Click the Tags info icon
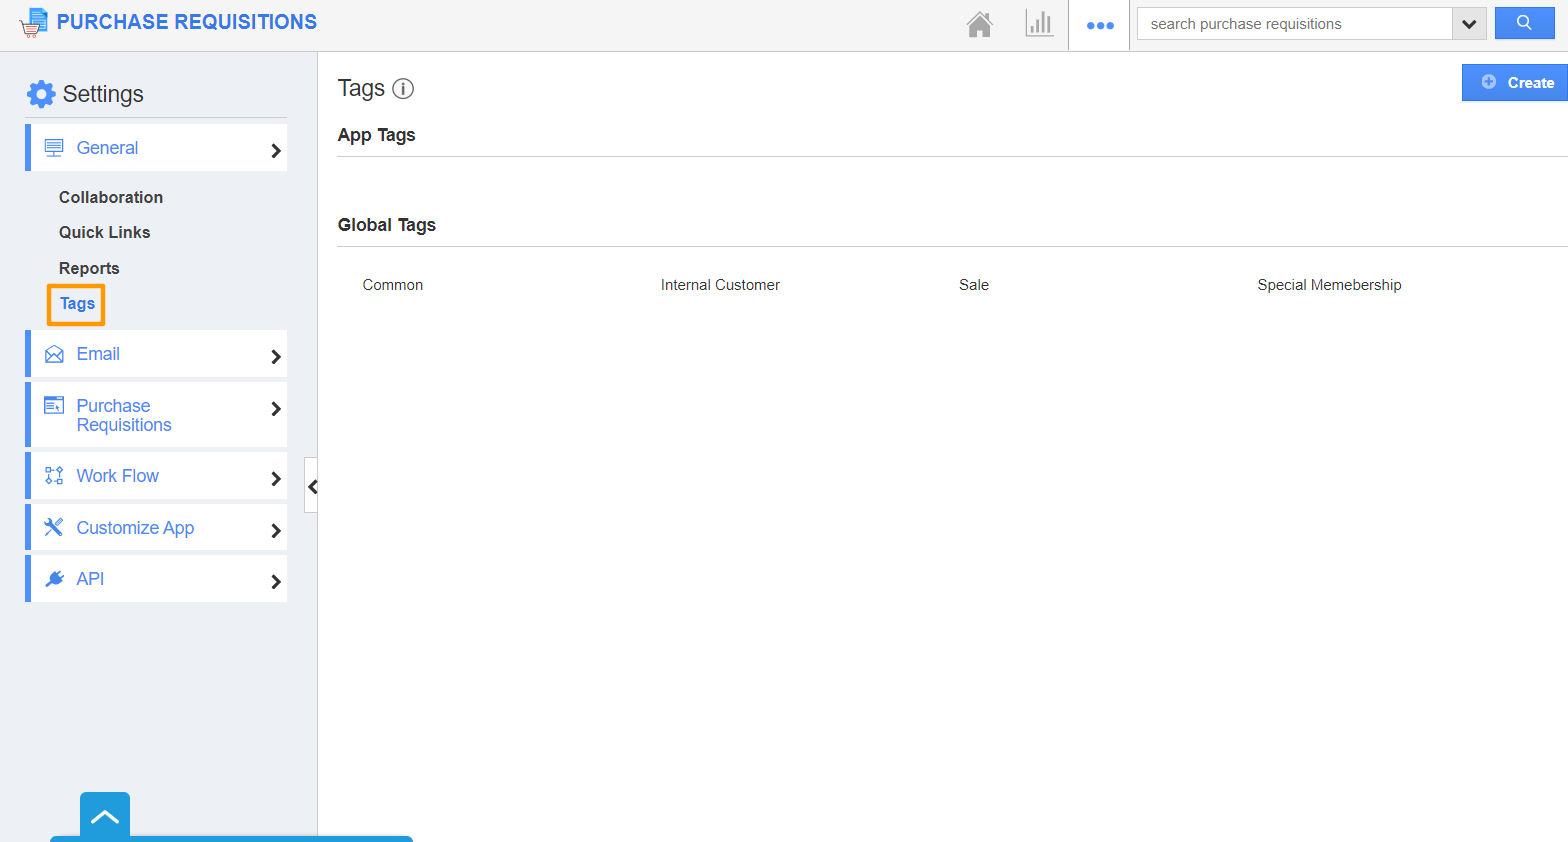The image size is (1568, 842). [403, 89]
